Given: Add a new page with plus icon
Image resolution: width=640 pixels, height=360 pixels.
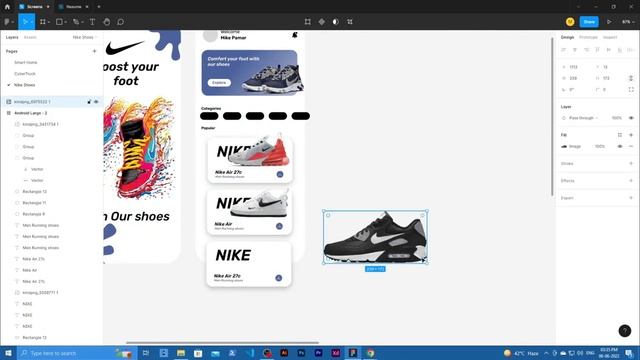Looking at the screenshot, I should click(94, 51).
